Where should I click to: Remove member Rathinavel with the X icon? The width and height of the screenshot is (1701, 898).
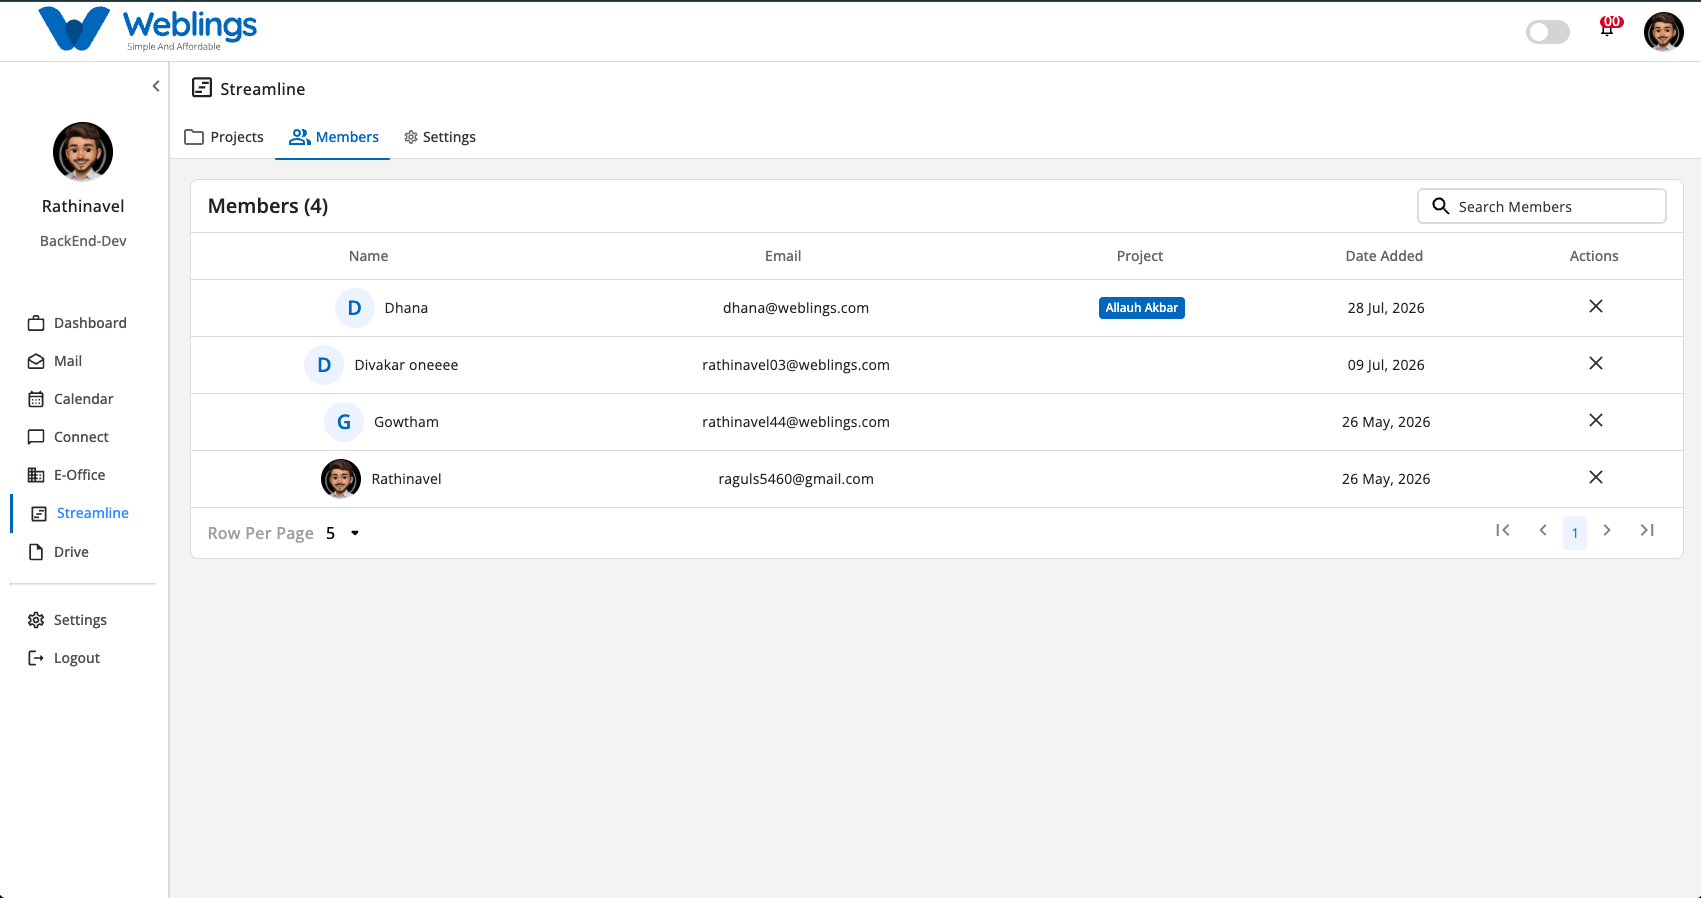pos(1596,477)
